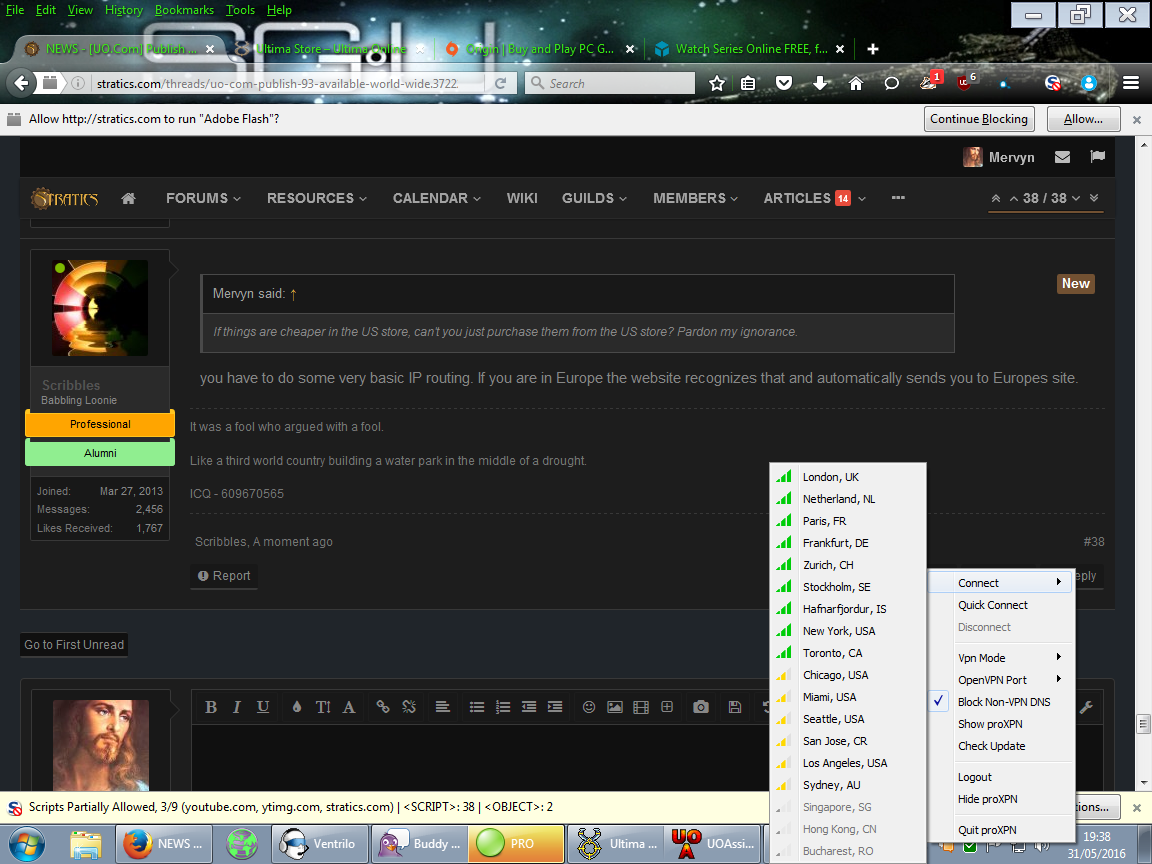This screenshot has width=1152, height=864.
Task: Click Go to First Unread
Action: pos(74,644)
